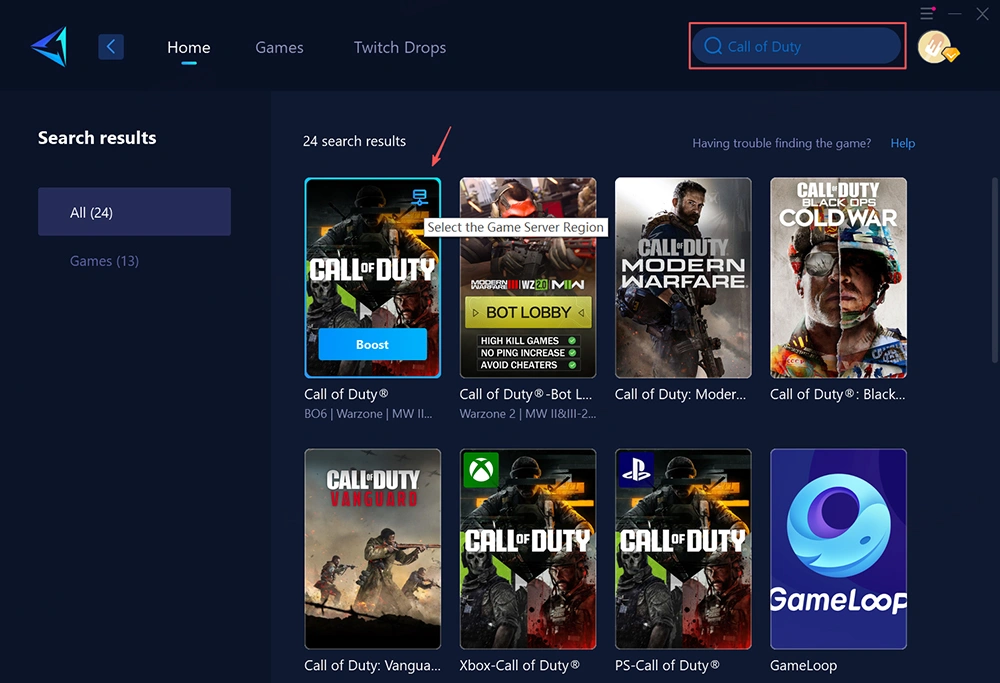This screenshot has height=683, width=1000.
Task: Open Call of Duty Bot Lobby thumbnail
Action: pyautogui.click(x=528, y=277)
